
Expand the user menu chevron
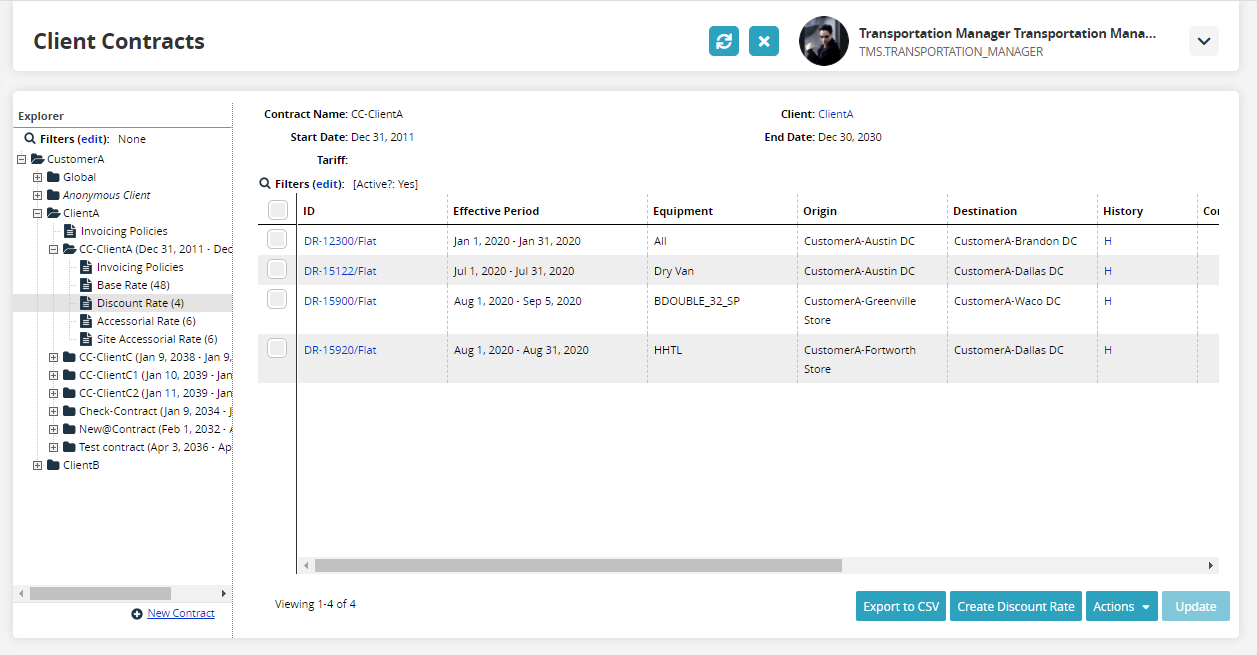tap(1204, 41)
